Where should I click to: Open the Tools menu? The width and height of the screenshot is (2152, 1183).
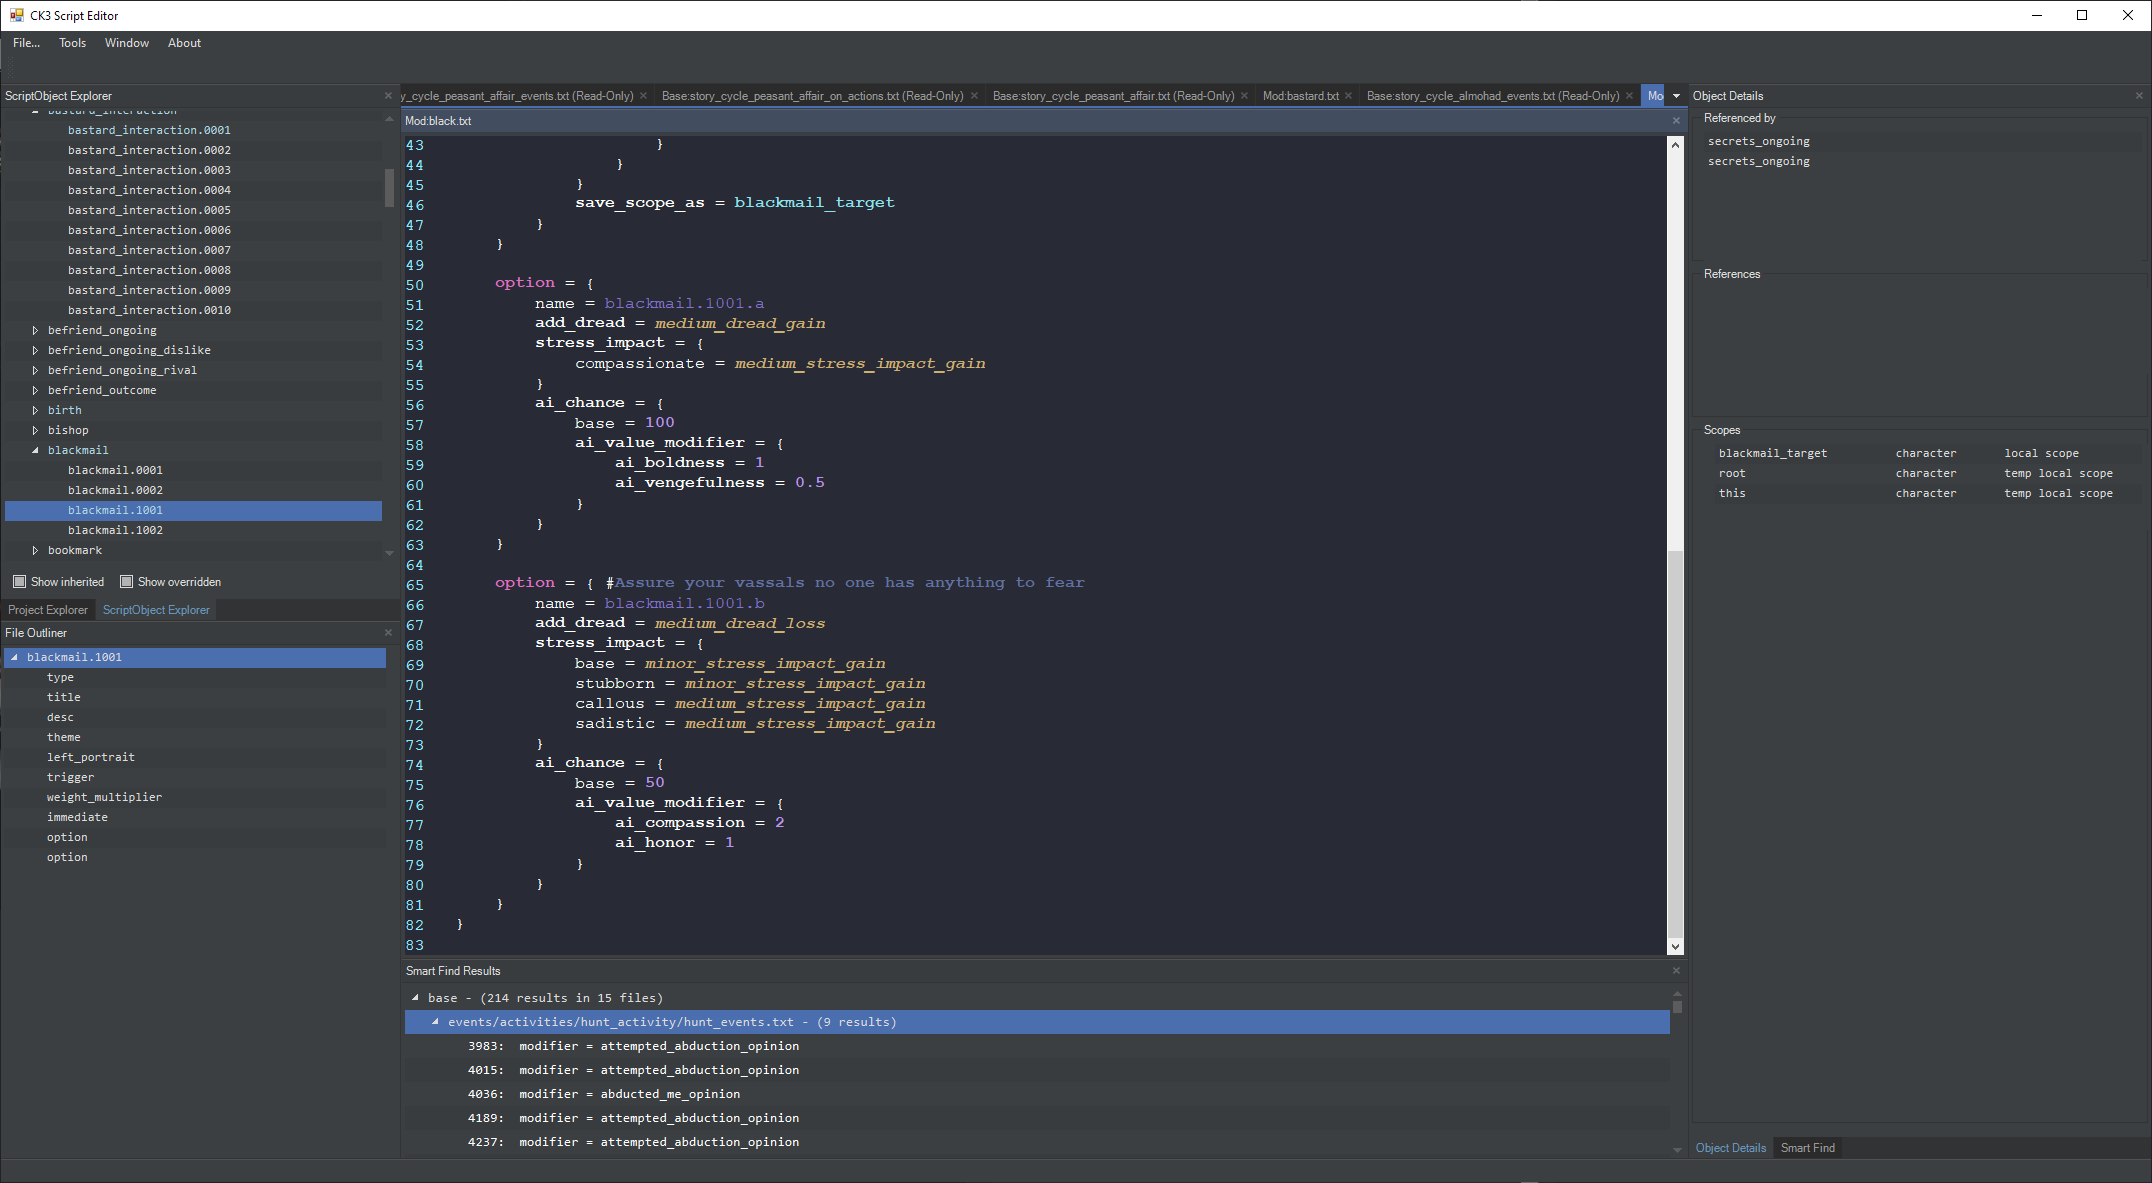(72, 43)
